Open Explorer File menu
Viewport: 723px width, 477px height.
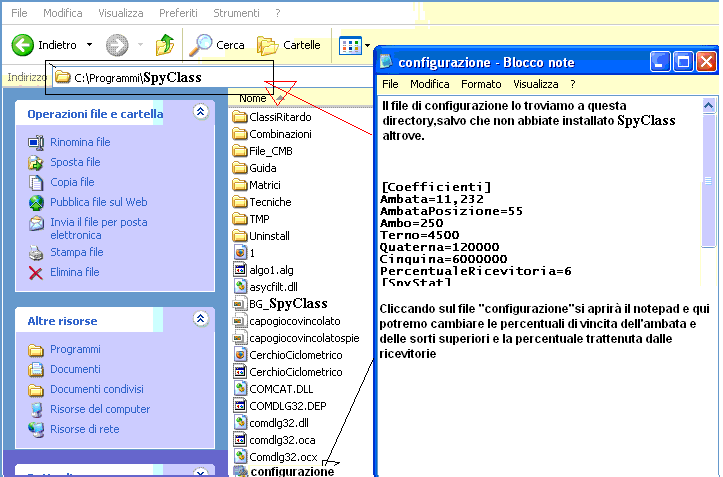pos(19,13)
